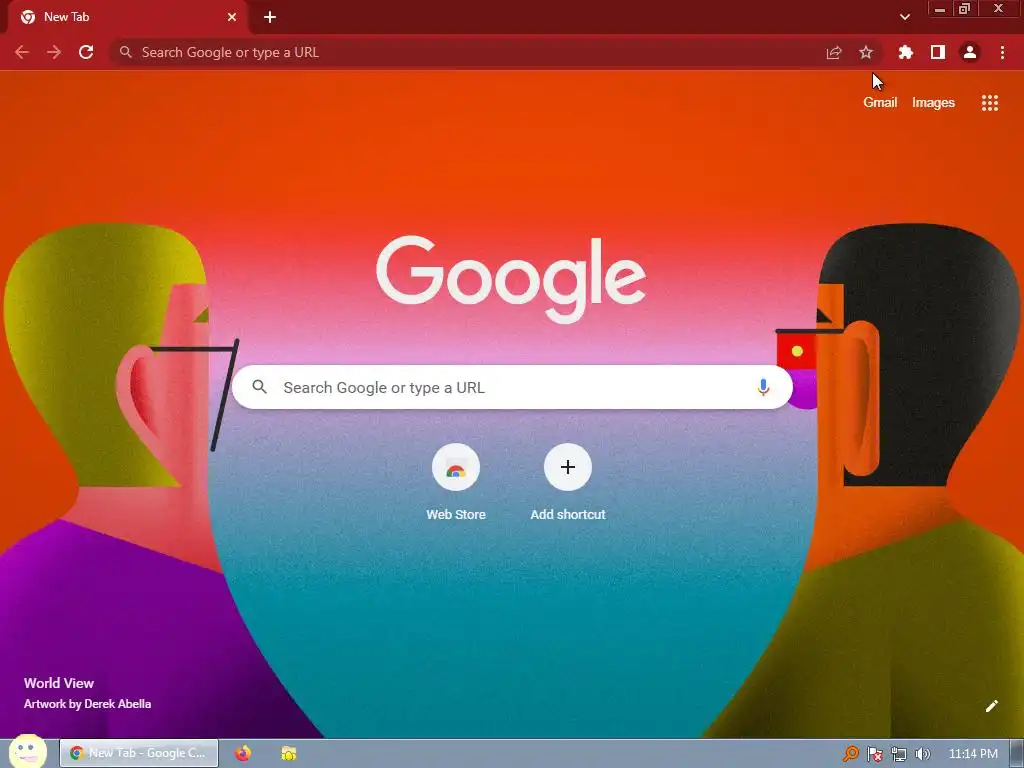
Task: Close the New Tab tab
Action: point(232,17)
